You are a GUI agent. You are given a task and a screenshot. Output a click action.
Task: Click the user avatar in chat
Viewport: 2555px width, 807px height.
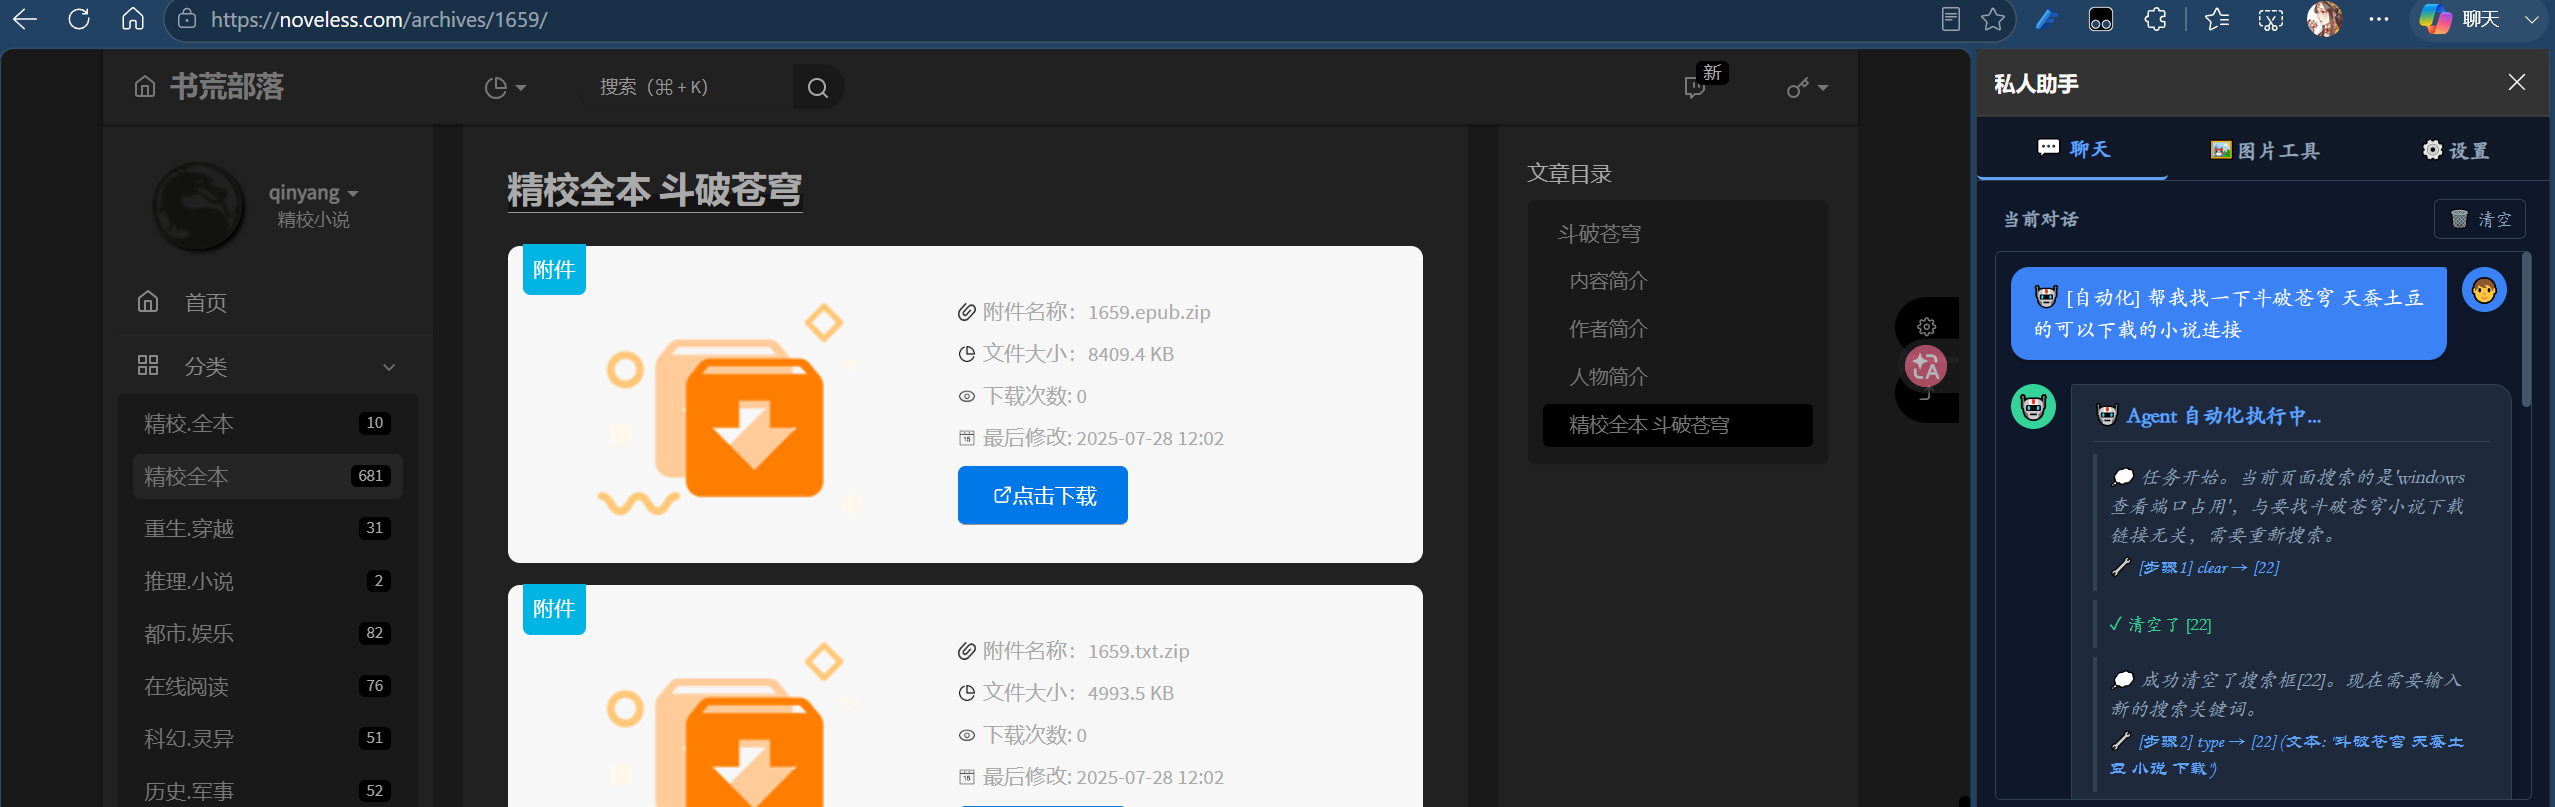coord(2484,291)
